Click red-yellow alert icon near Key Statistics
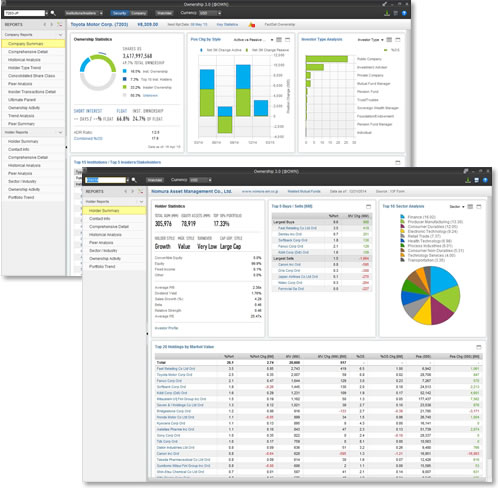This screenshot has width=498, height=488. tap(252, 25)
